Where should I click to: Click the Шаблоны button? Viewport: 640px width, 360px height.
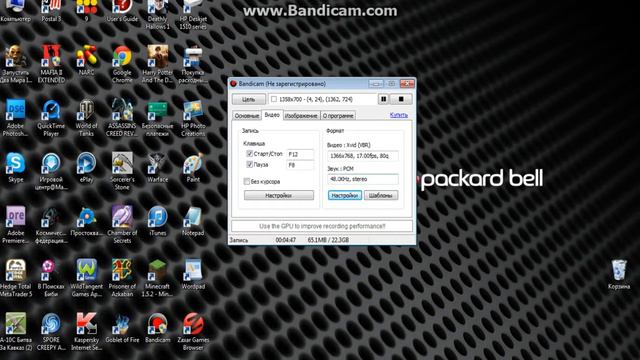(x=380, y=196)
